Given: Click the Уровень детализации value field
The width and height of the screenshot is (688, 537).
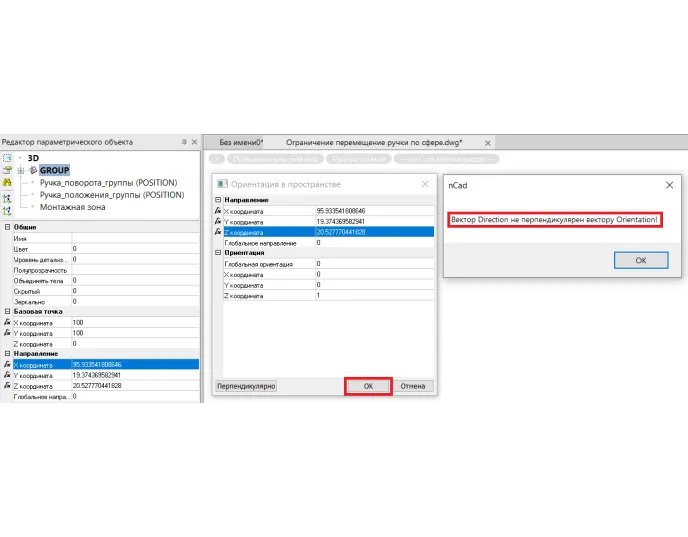Looking at the screenshot, I should pos(135,259).
